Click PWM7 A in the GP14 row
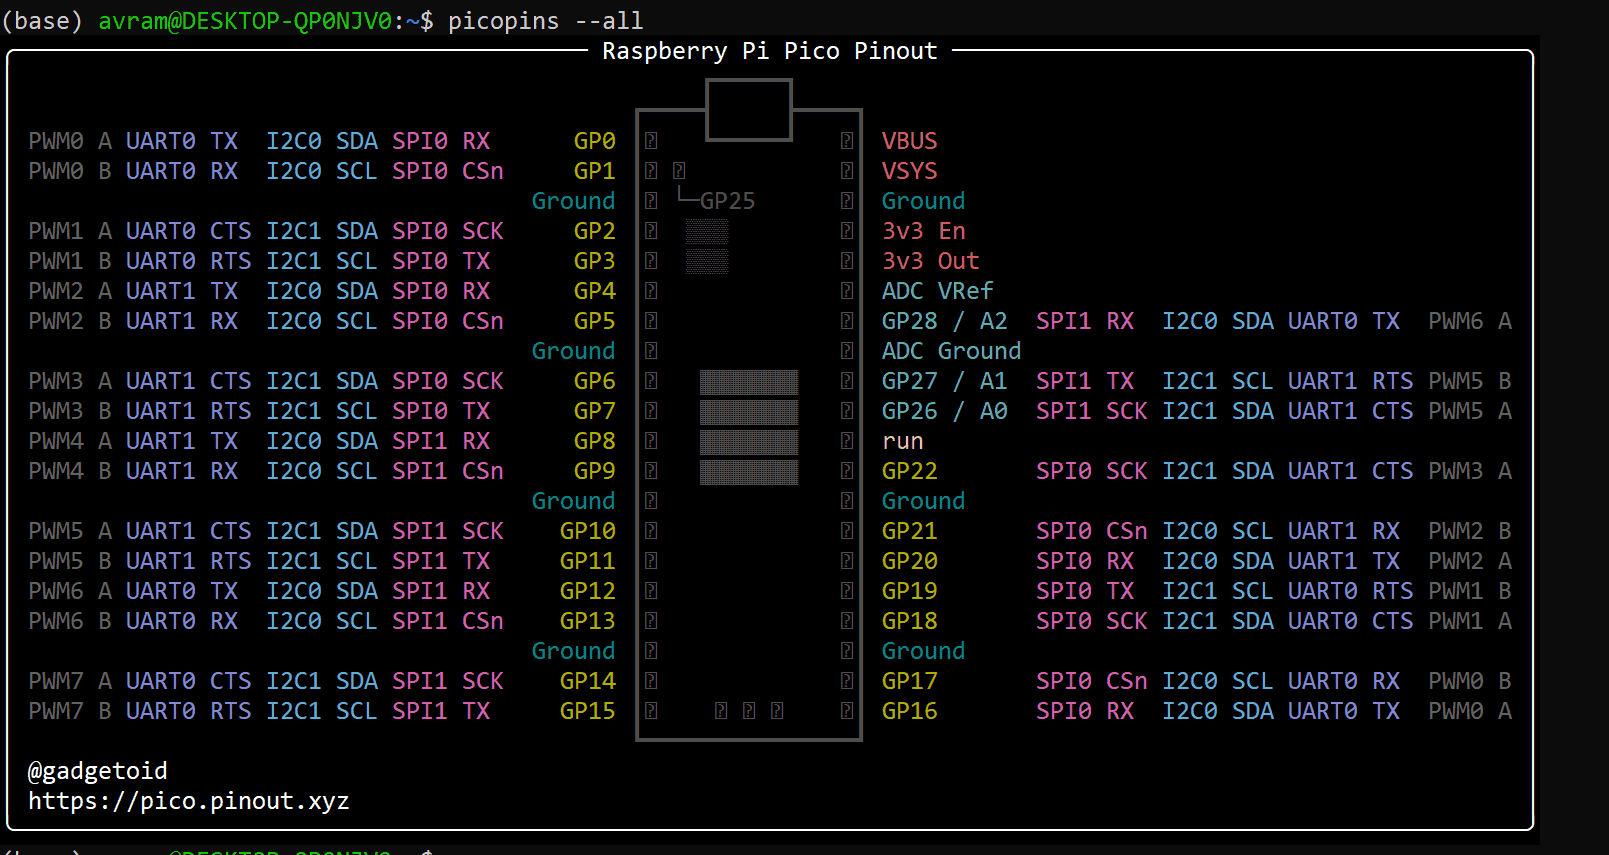The image size is (1609, 855). click(70, 681)
